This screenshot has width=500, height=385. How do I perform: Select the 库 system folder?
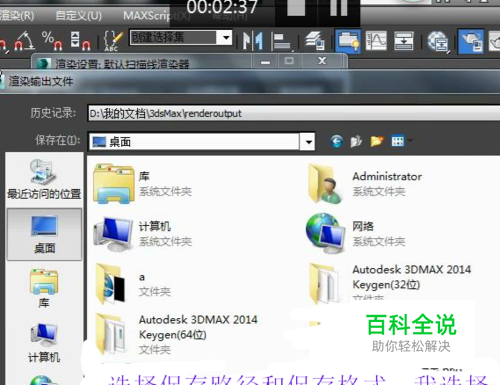[x=143, y=183]
